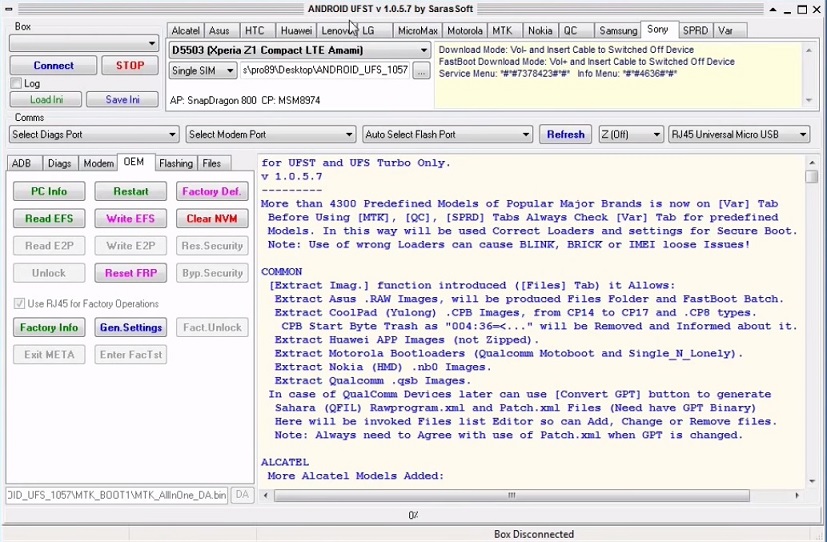This screenshot has height=542, width=827.
Task: Switch to the SPRD tab
Action: (x=695, y=31)
